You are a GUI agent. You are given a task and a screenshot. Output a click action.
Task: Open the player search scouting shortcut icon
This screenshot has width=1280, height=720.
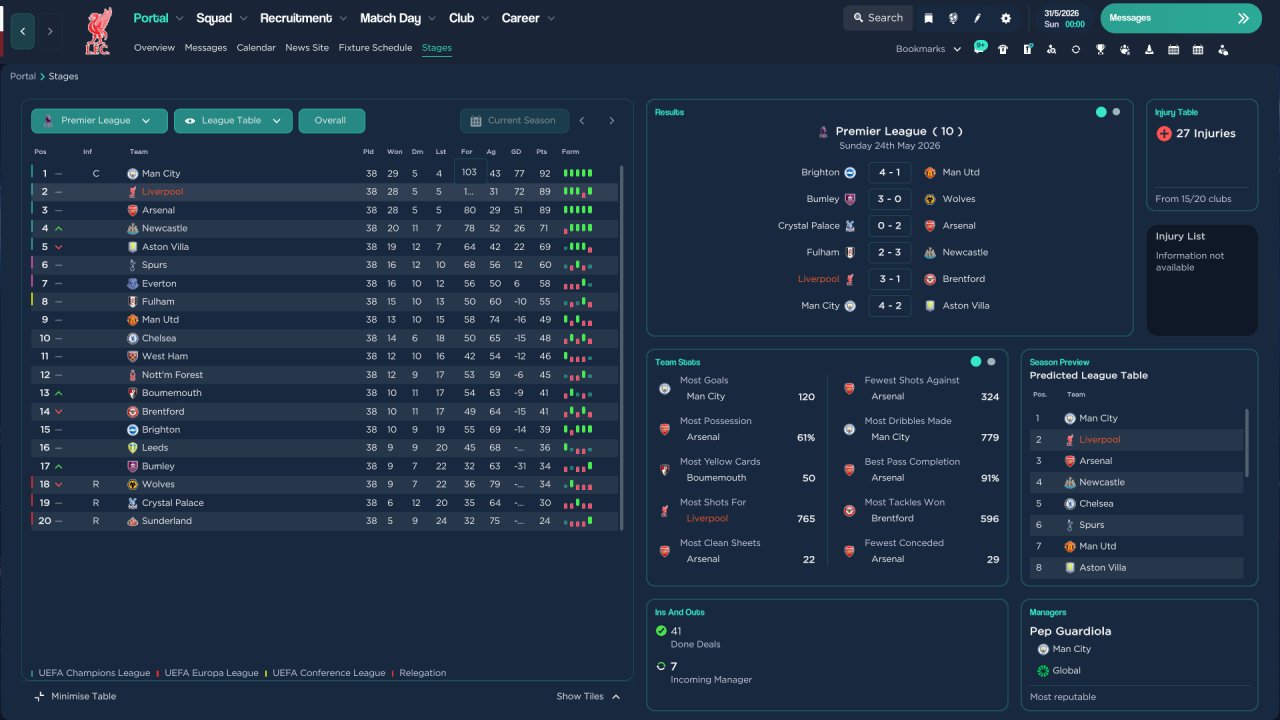coord(1051,49)
